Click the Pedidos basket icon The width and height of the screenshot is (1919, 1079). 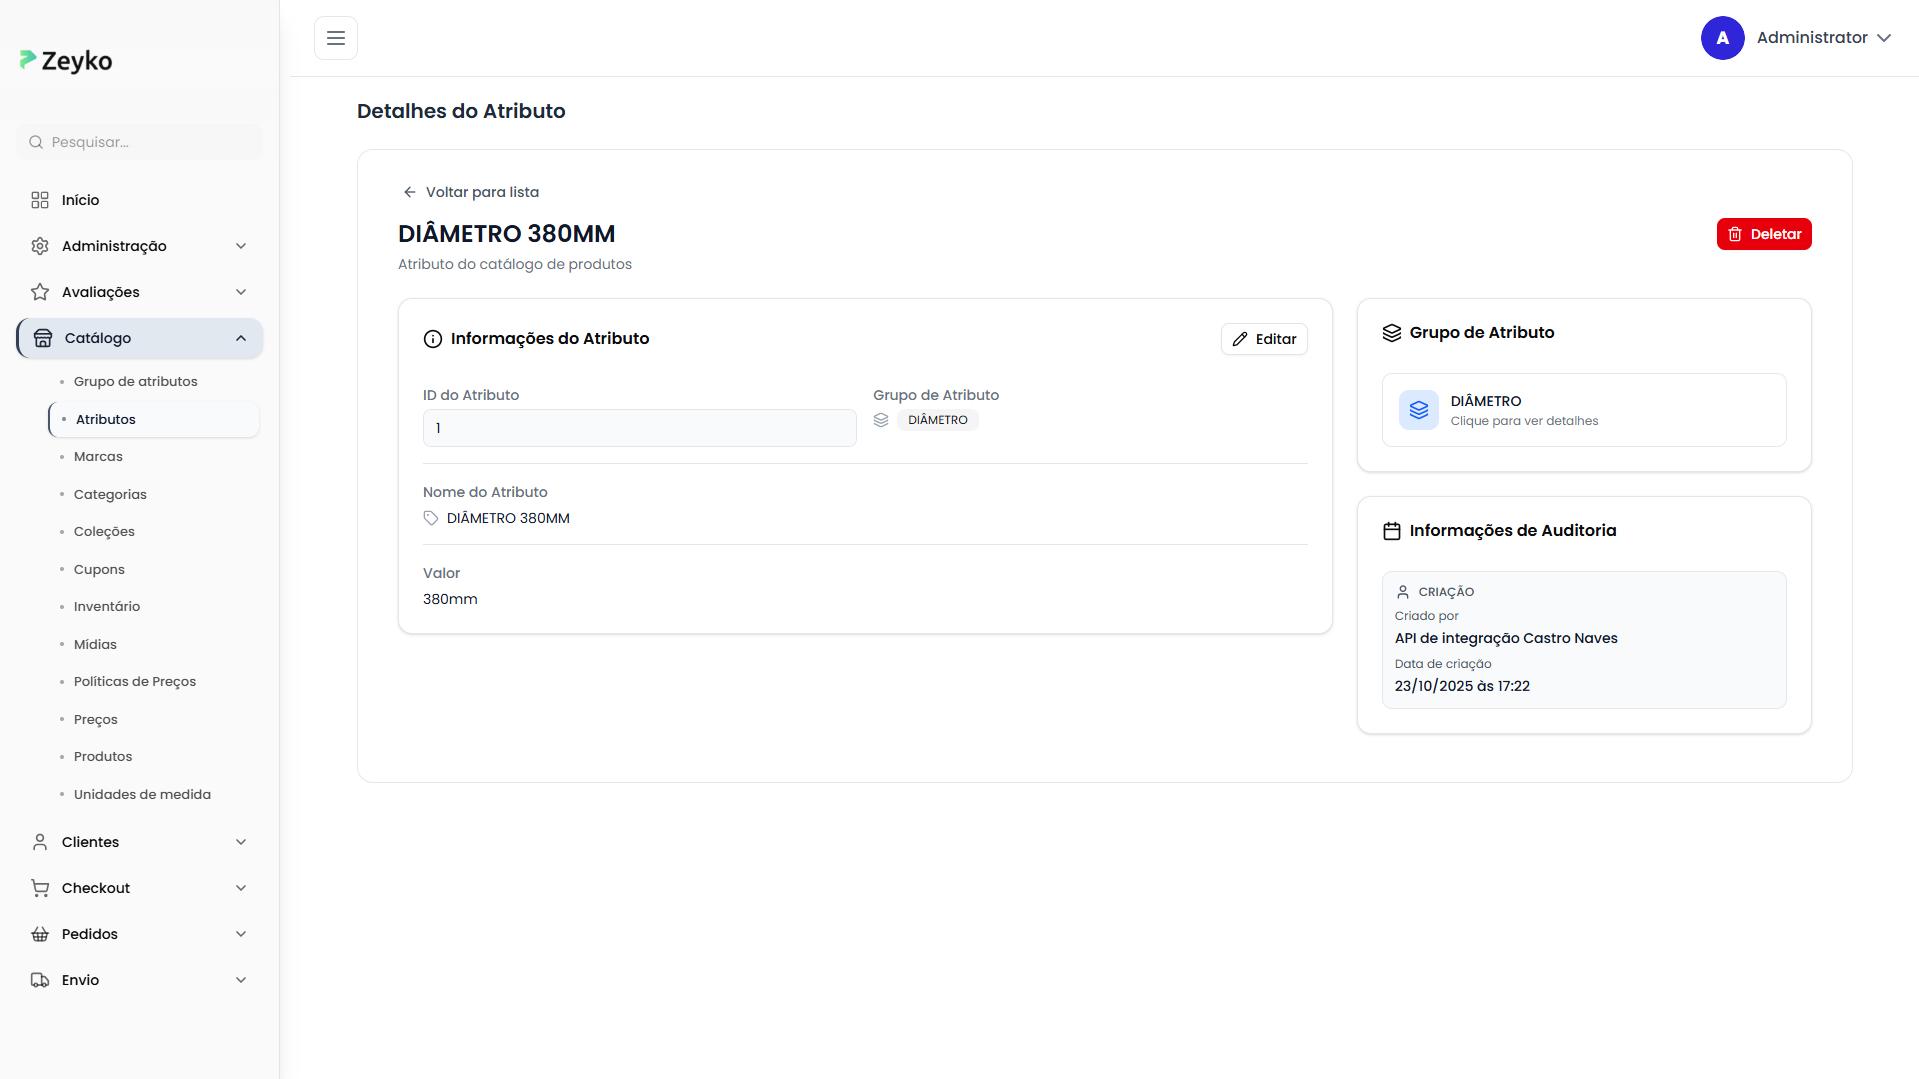40,934
